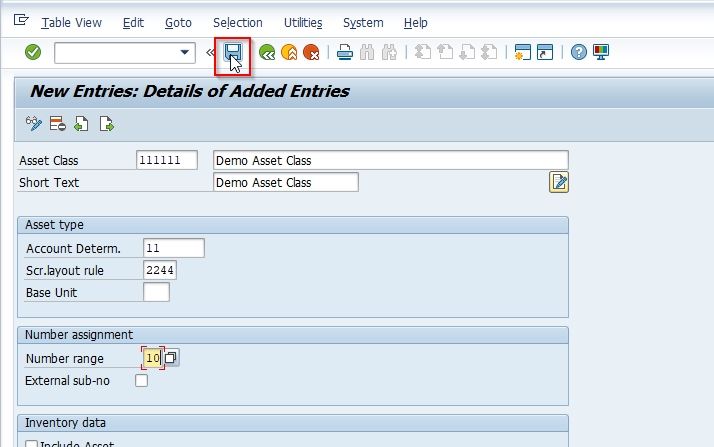714x447 pixels.
Task: Click the display/change glasses-pencil icon
Action: (34, 124)
